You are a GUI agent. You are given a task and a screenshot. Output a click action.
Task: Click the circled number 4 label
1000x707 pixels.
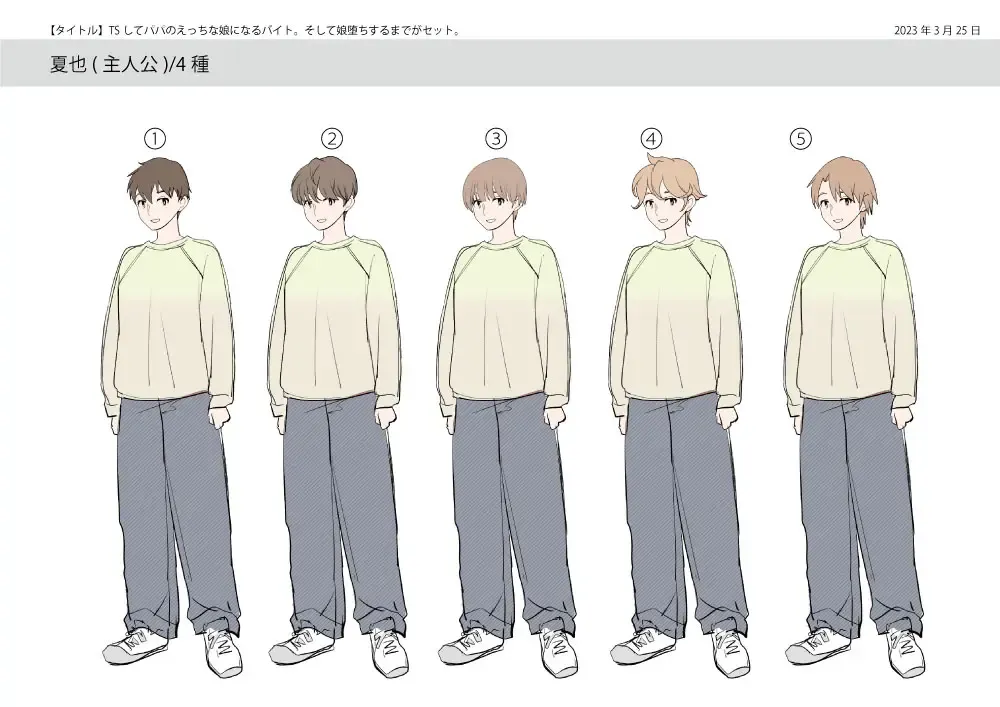pos(652,138)
